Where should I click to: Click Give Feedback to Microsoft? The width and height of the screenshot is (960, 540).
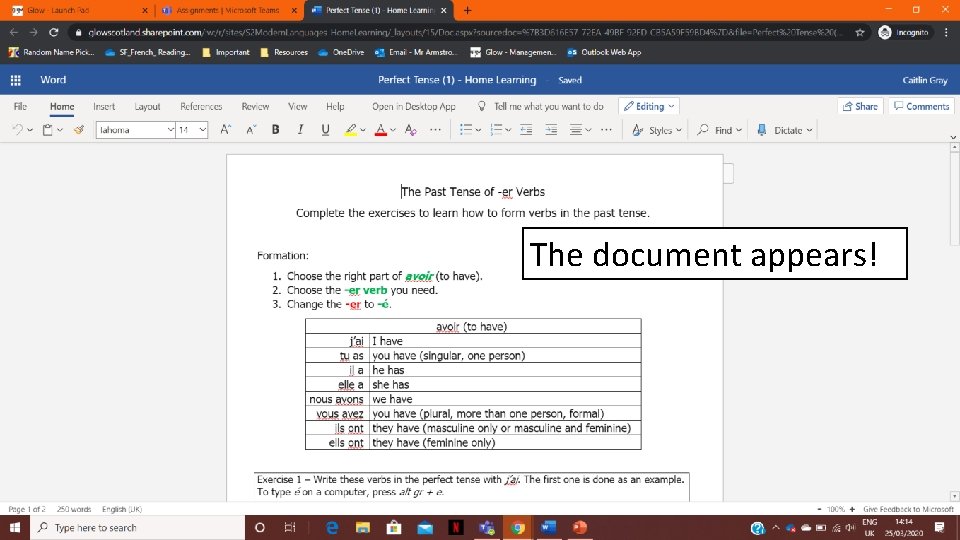coord(909,509)
